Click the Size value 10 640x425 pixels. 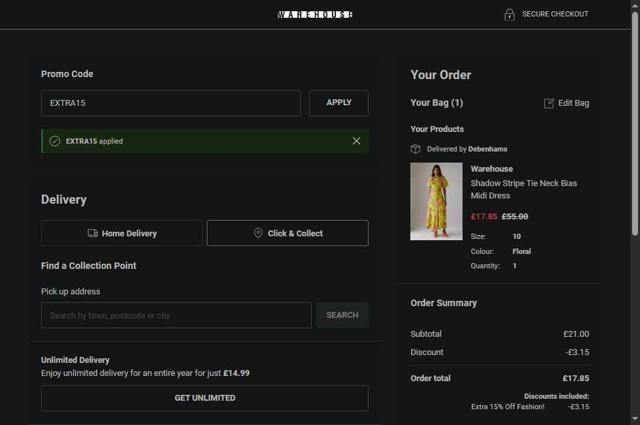tap(517, 236)
